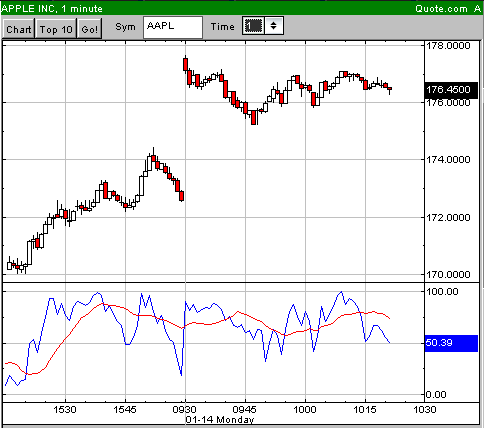484x428 pixels.
Task: Click the Time label
Action: pyautogui.click(x=223, y=27)
